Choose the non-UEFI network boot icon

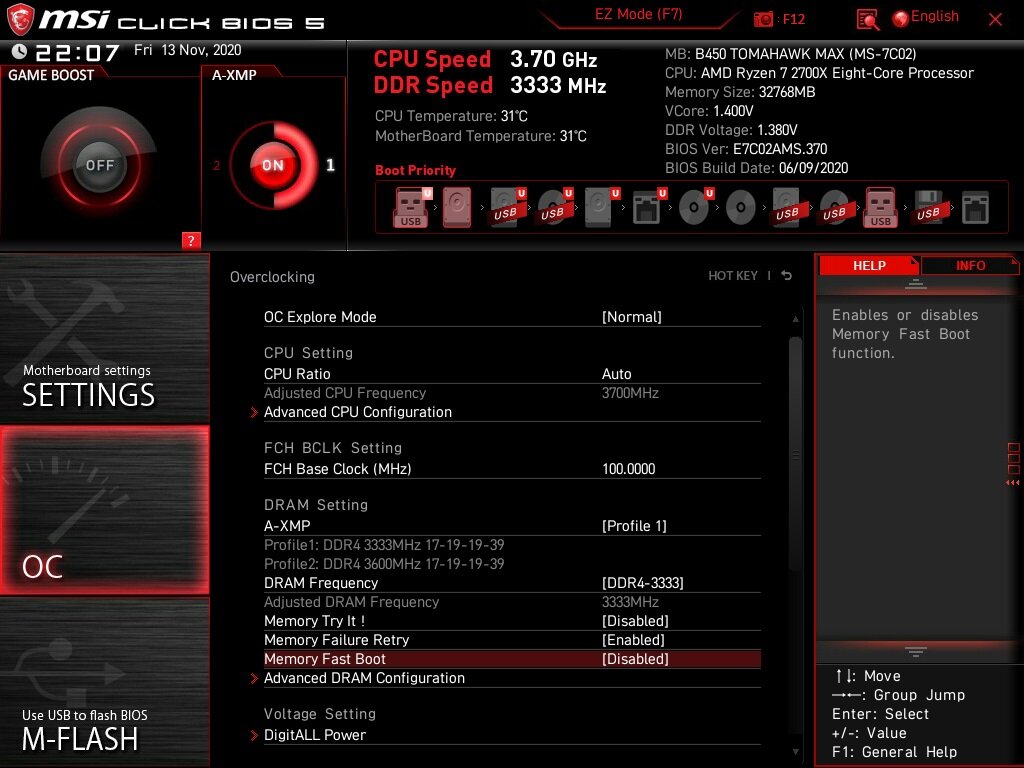975,208
